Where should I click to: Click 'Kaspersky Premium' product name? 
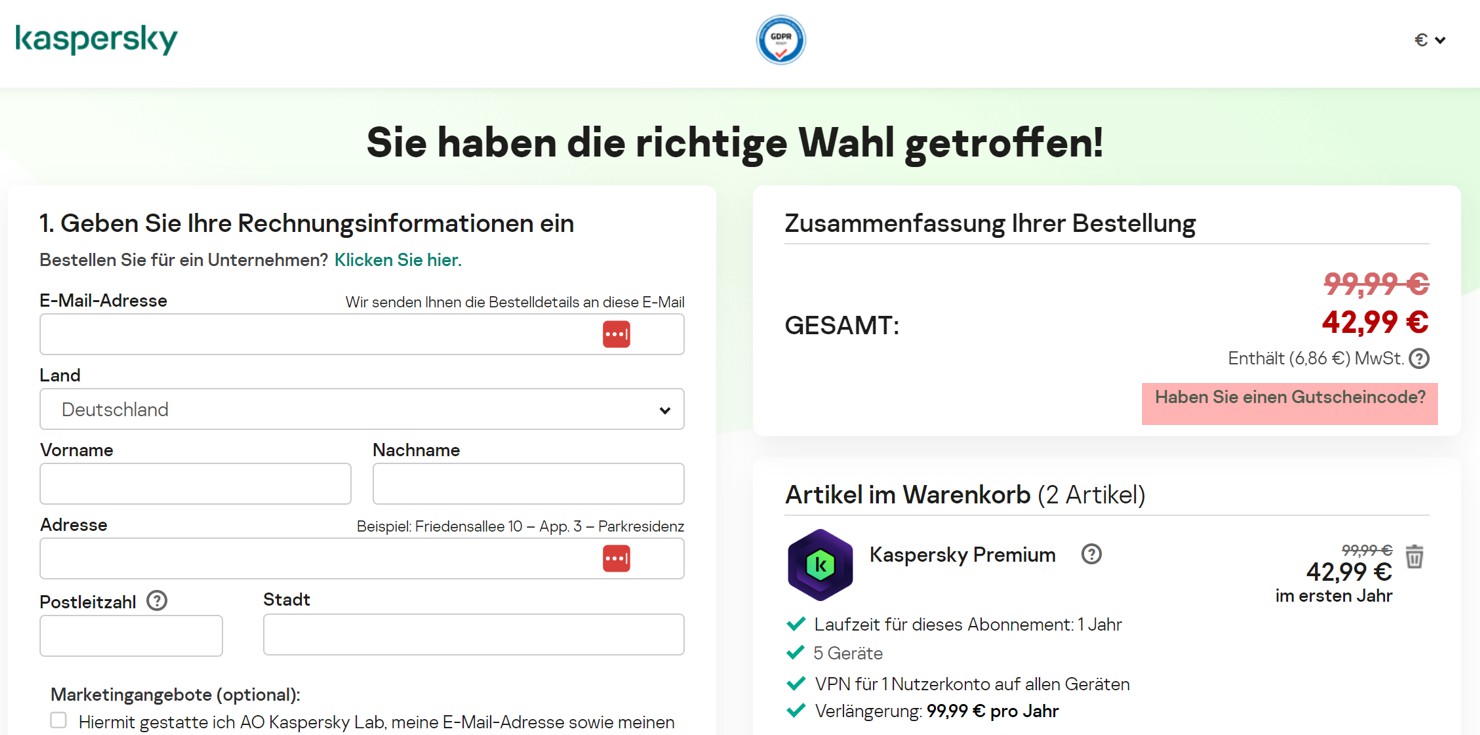coord(962,554)
